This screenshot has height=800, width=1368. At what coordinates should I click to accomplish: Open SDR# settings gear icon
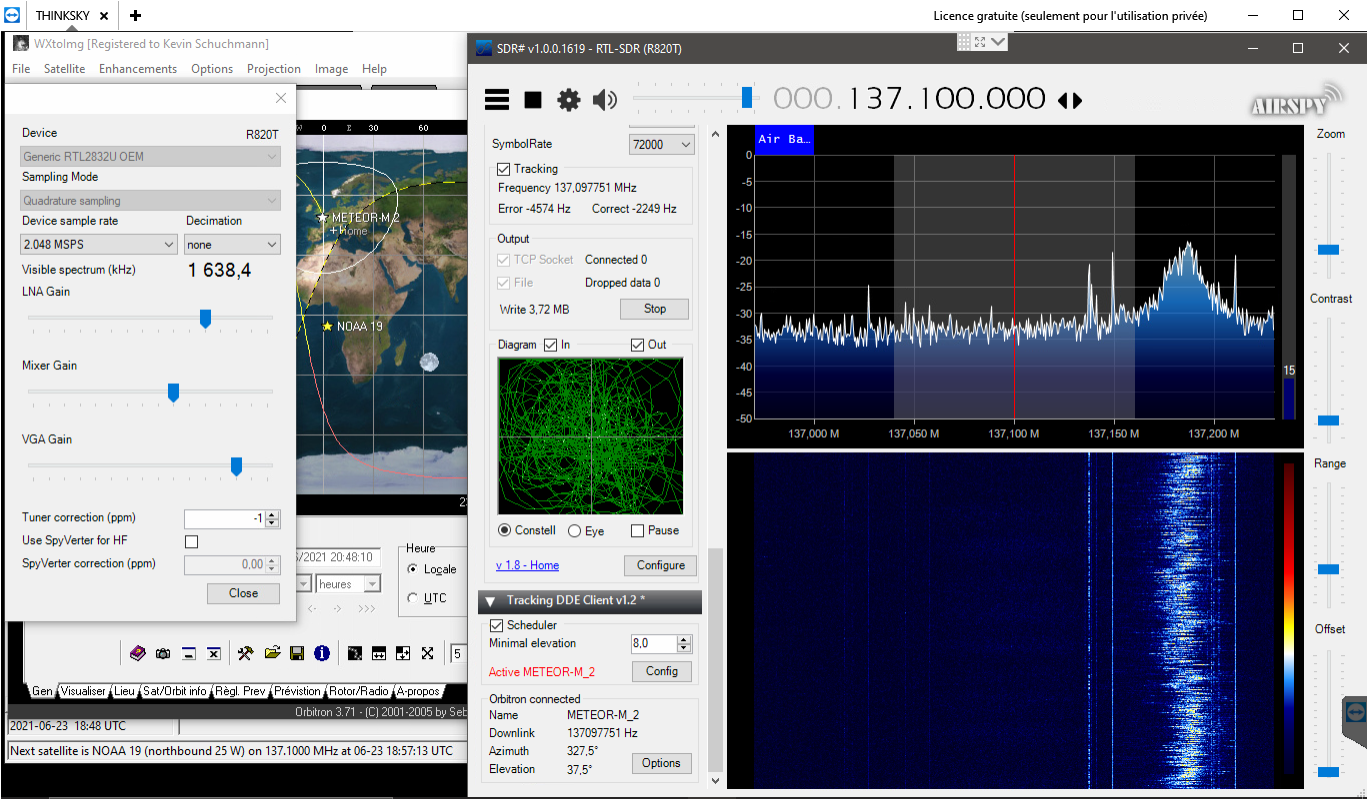(x=569, y=99)
